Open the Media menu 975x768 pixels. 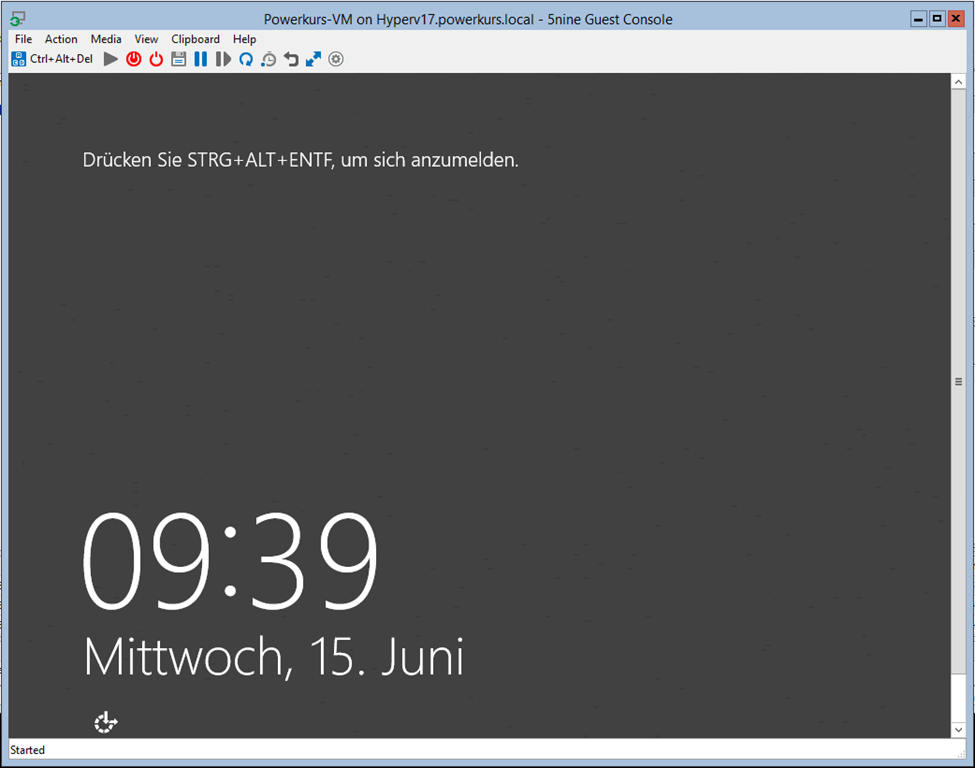[106, 39]
